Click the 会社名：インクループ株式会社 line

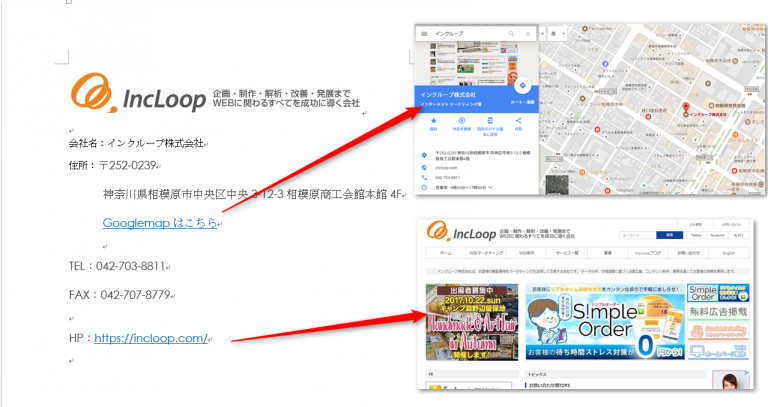136,144
